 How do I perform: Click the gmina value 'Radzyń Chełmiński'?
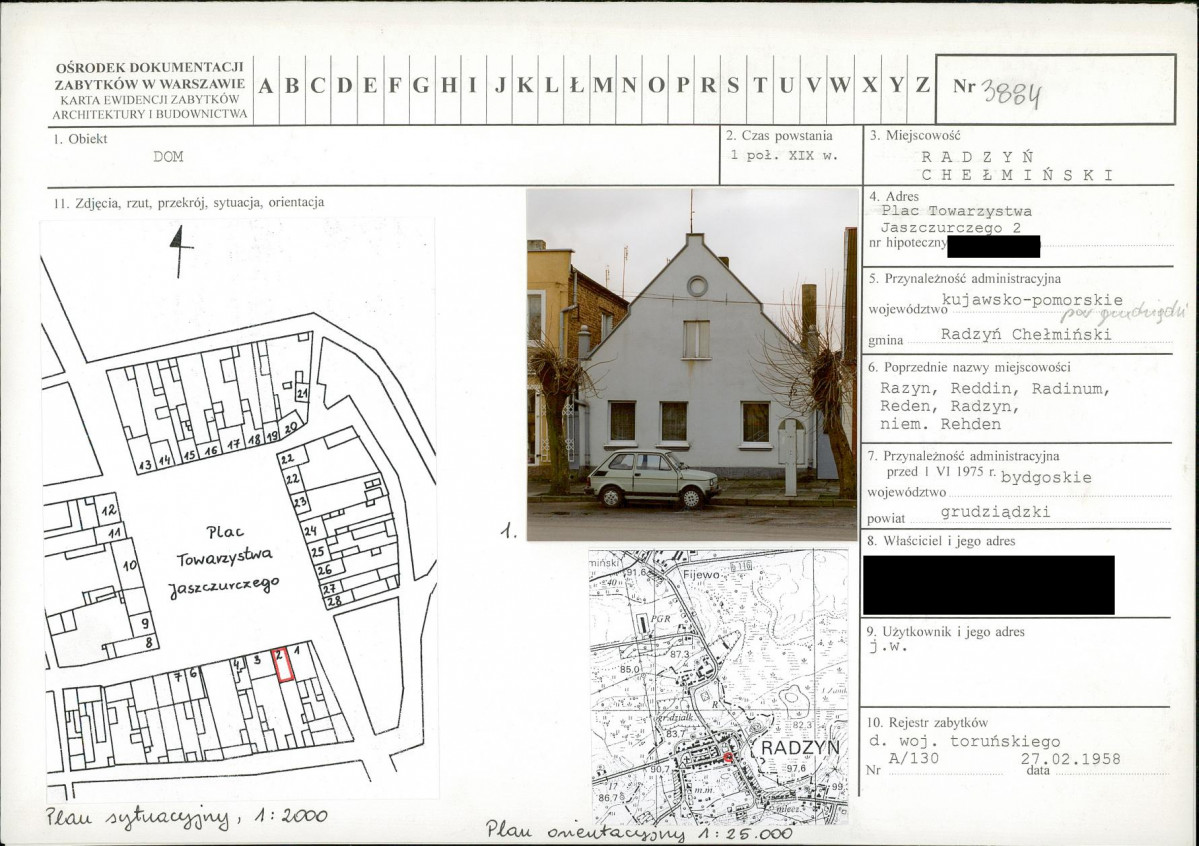1026,334
